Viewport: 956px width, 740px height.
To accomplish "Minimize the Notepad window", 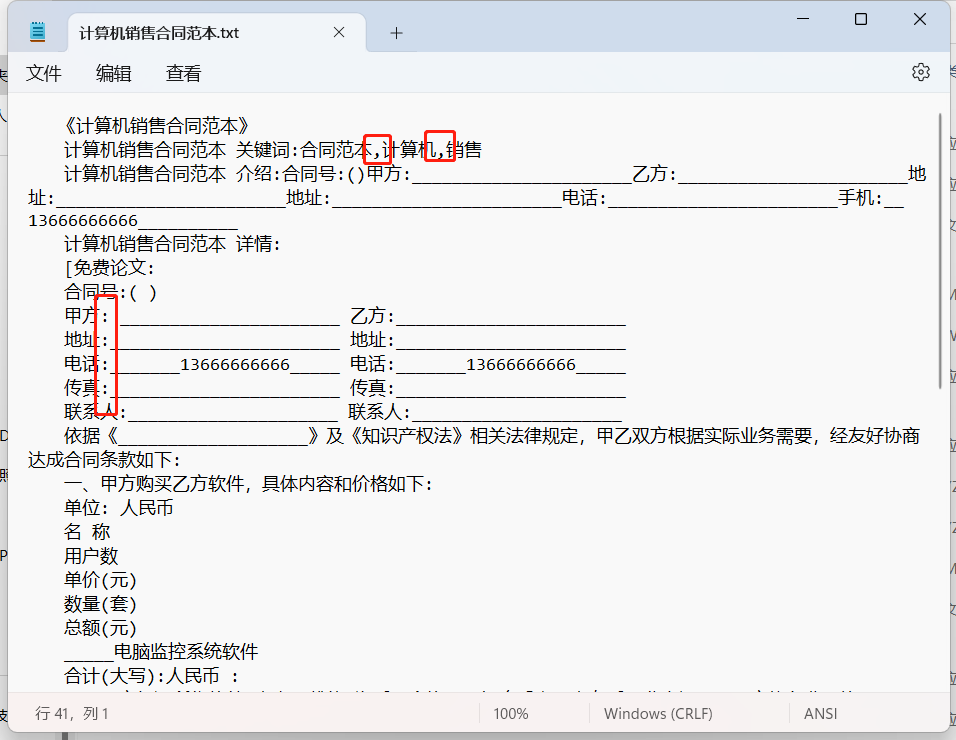I will point(803,19).
